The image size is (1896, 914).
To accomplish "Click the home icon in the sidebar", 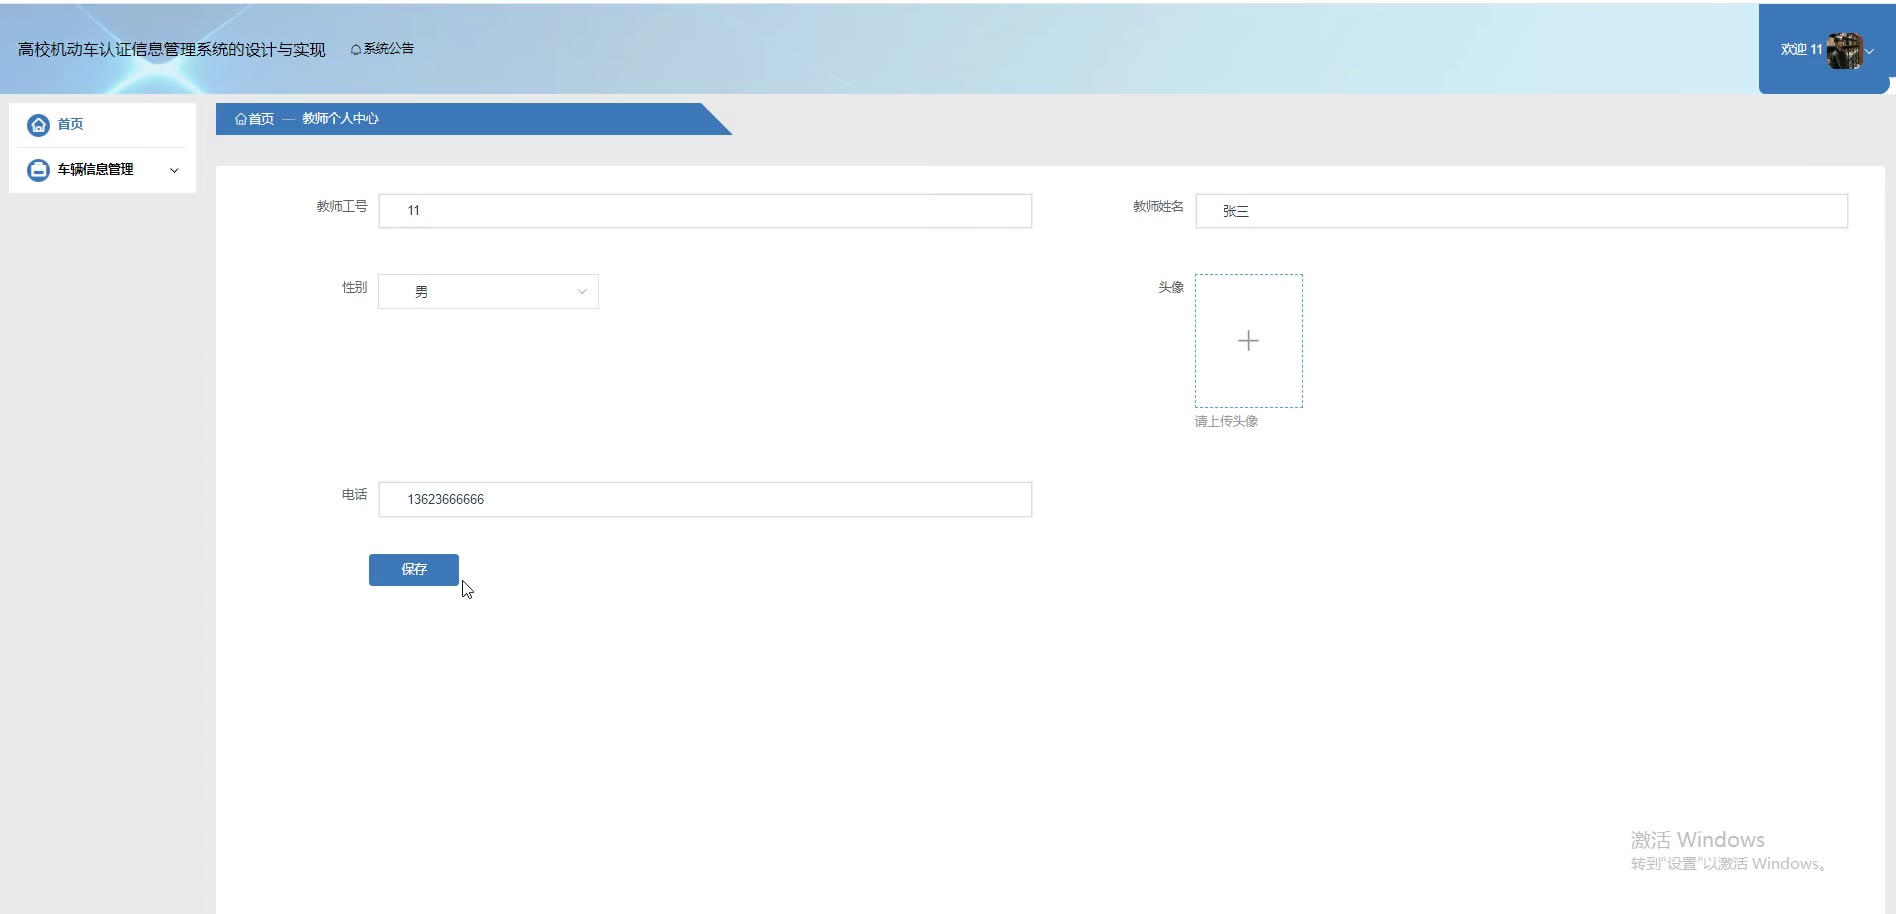I will 38,125.
